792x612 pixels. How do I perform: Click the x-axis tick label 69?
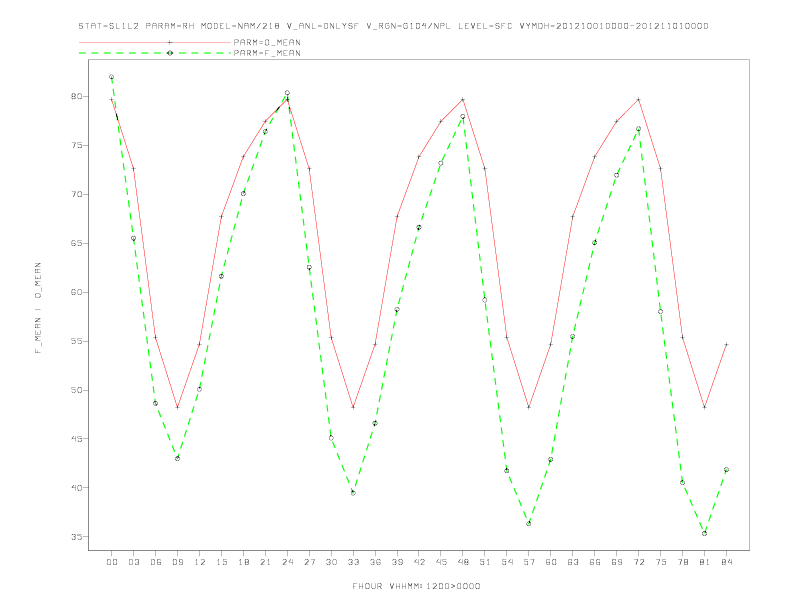pos(617,562)
